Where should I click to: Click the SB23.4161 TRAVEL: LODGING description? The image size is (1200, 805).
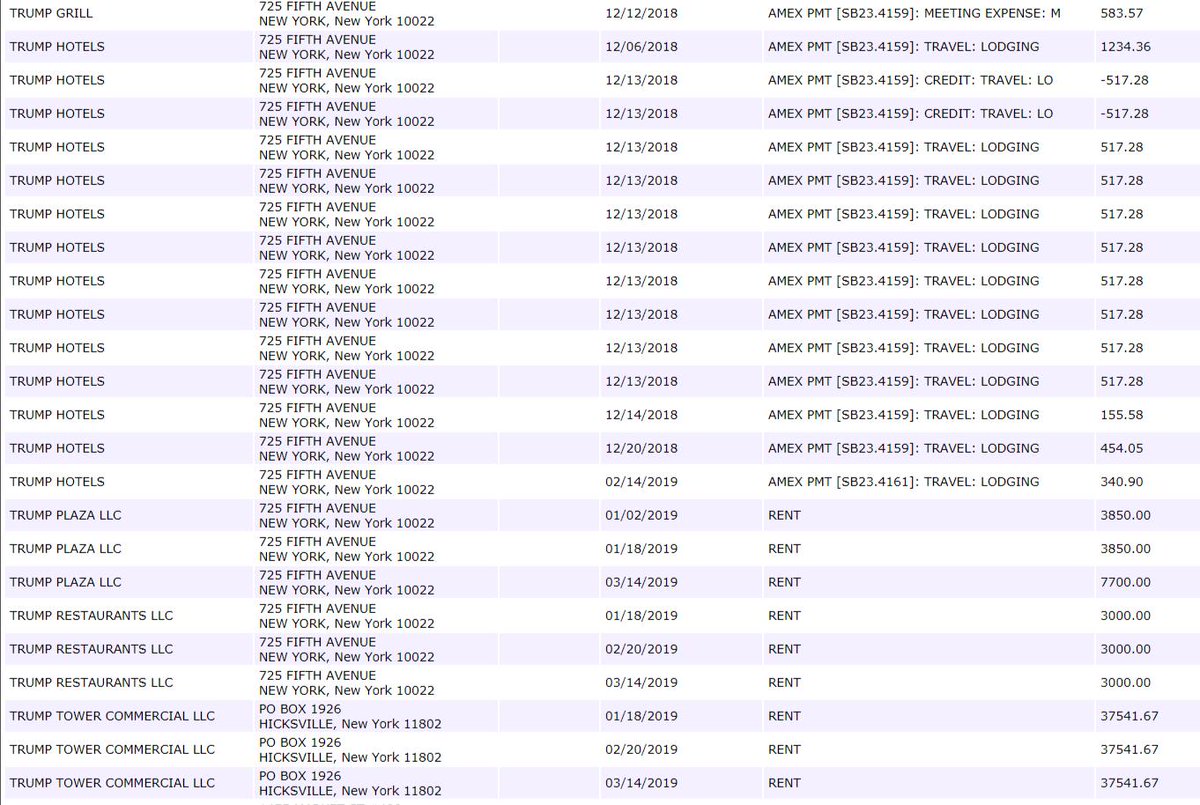(x=903, y=482)
